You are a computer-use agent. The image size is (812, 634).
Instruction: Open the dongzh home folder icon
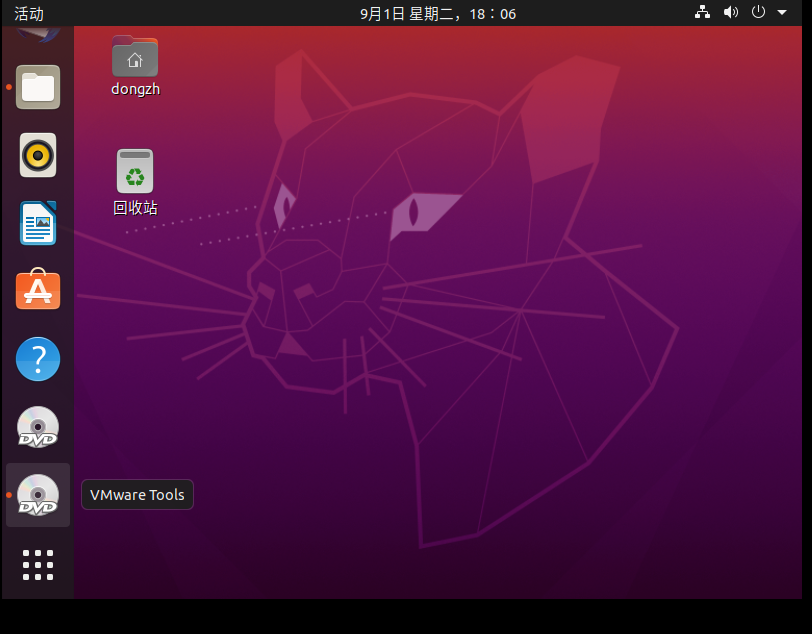135,56
